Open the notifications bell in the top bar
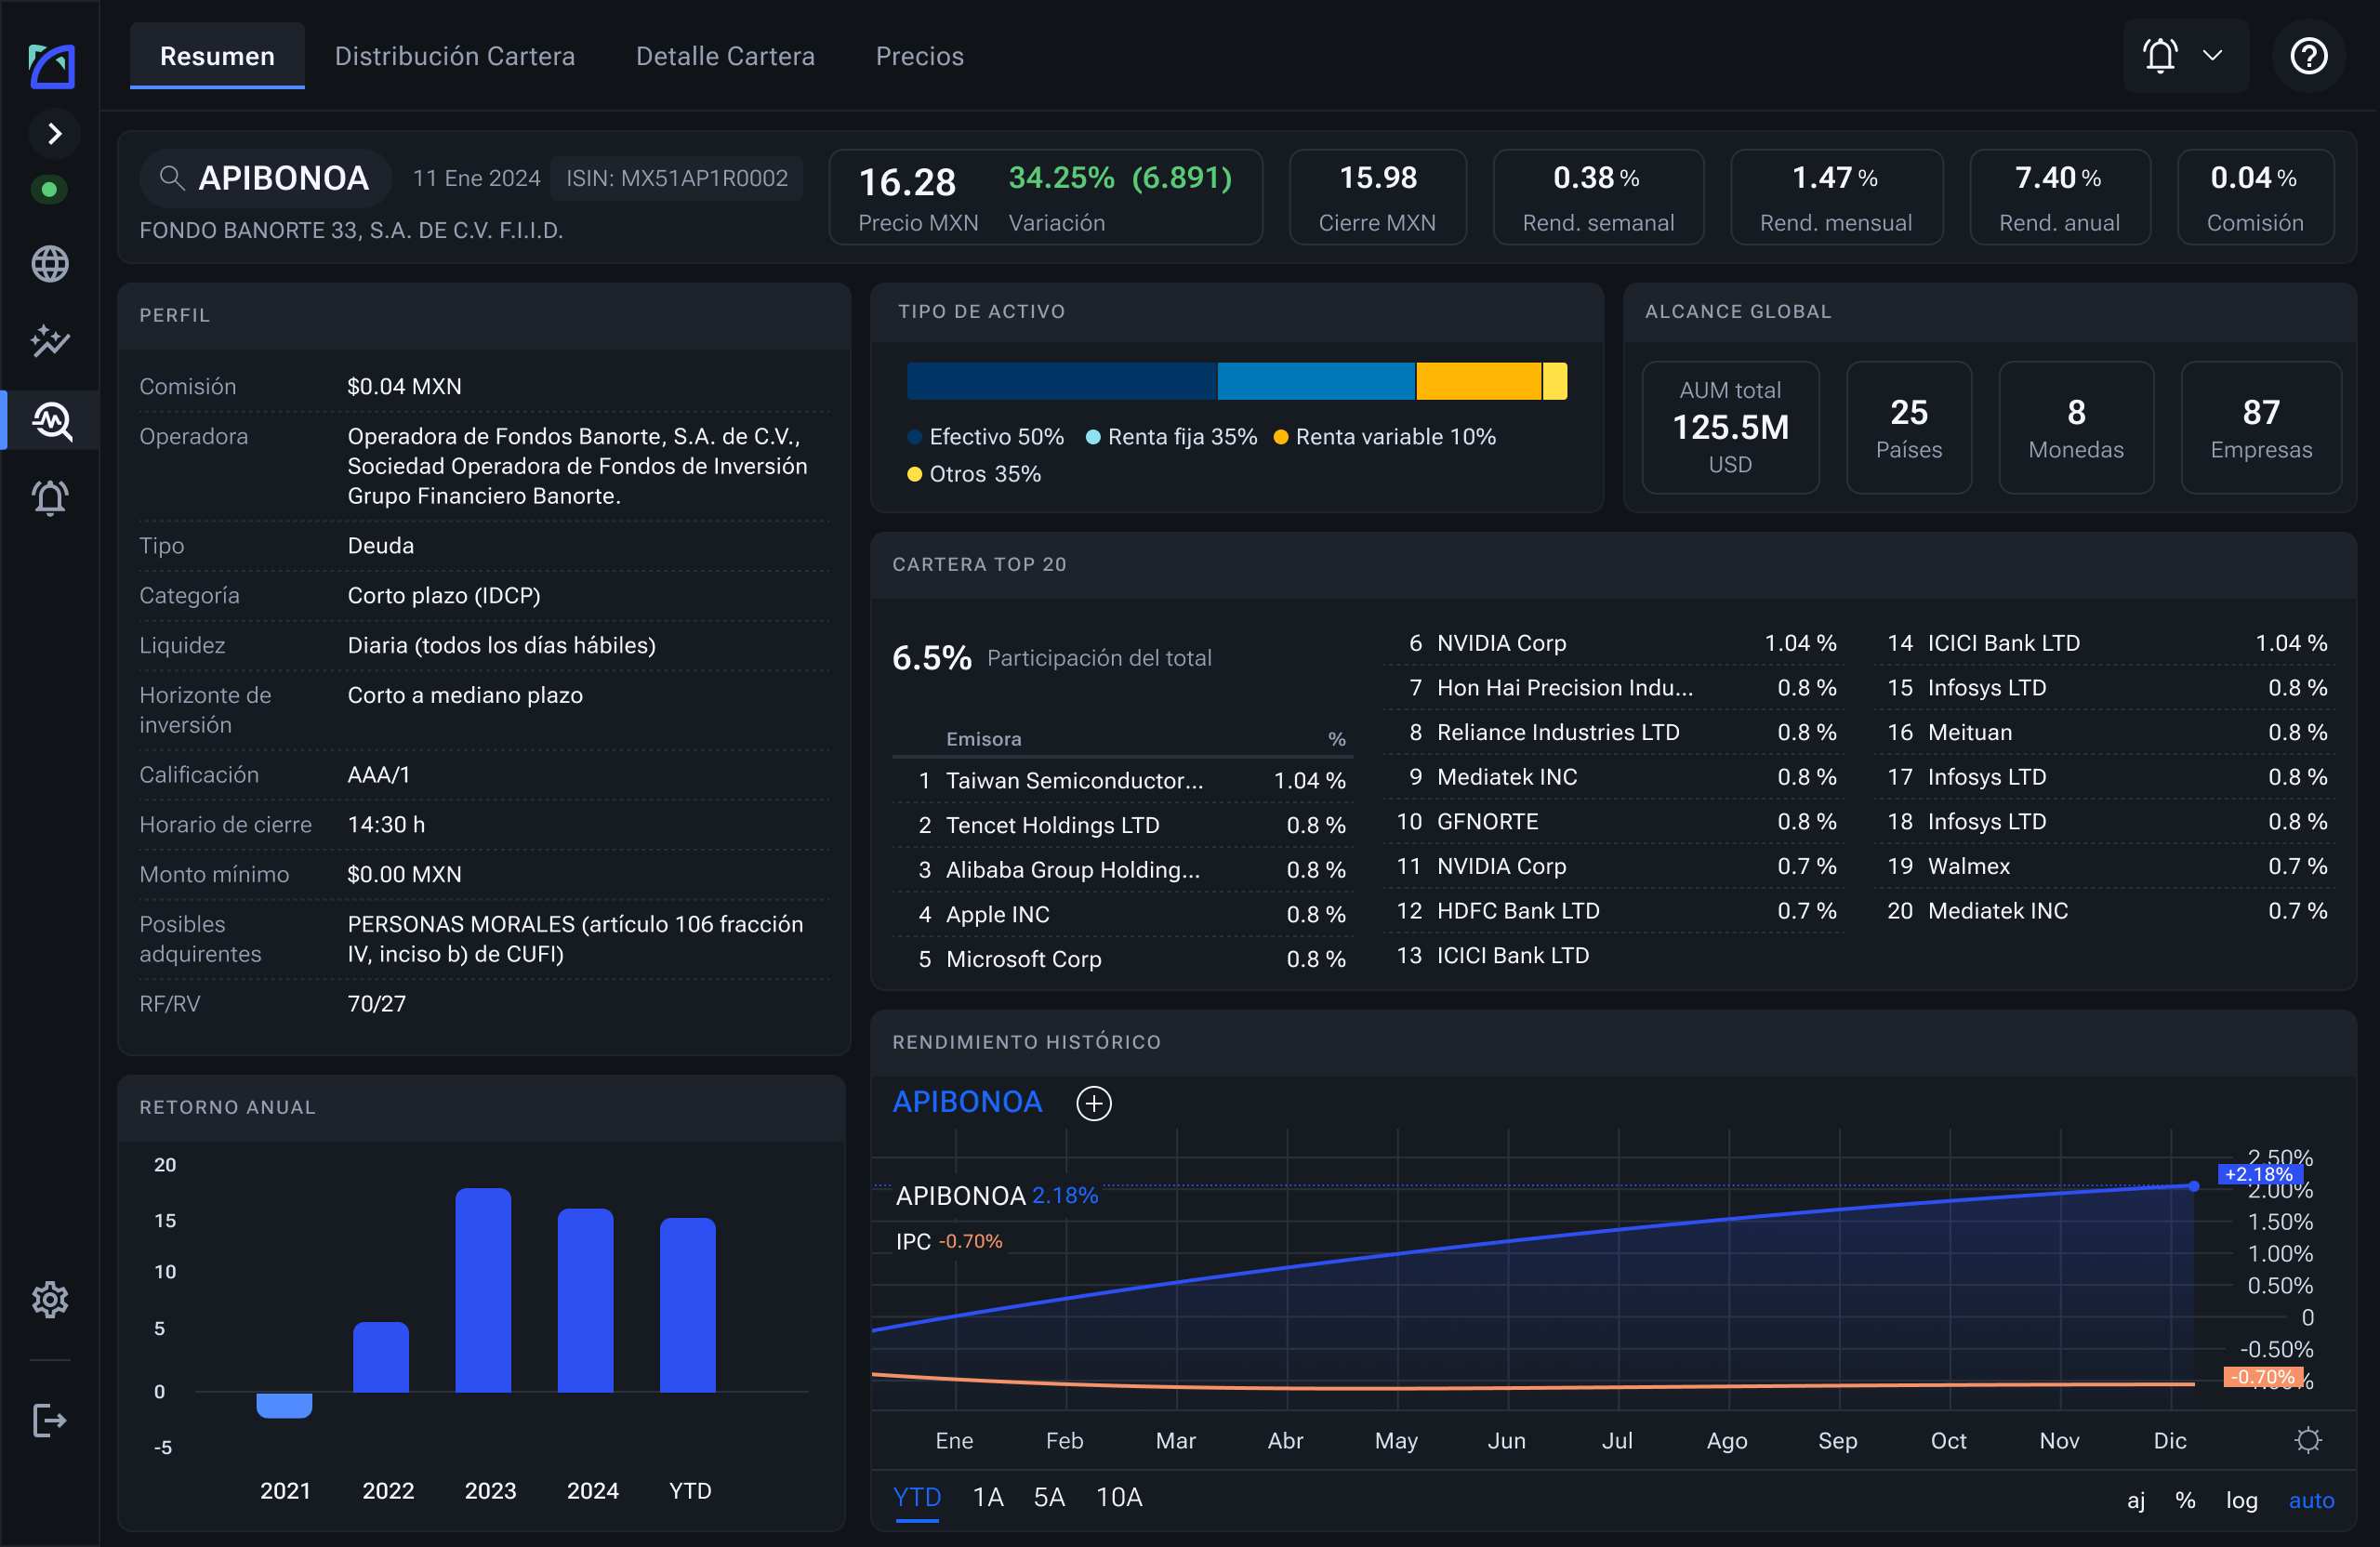The image size is (2380, 1547). coord(2160,56)
